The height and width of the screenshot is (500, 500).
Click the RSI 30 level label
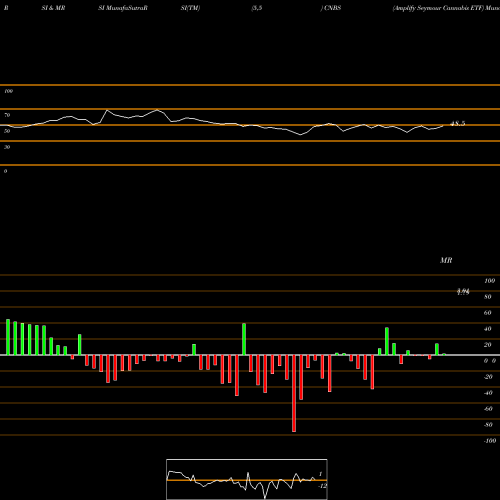(x=7, y=147)
